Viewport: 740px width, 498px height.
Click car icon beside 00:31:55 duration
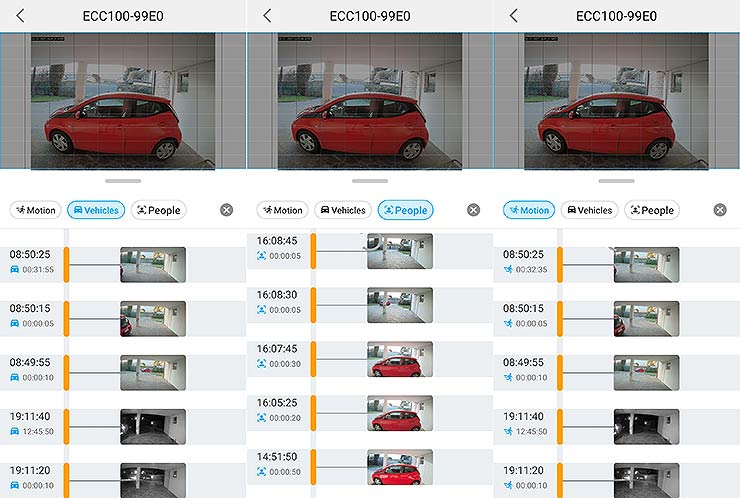coord(15,269)
